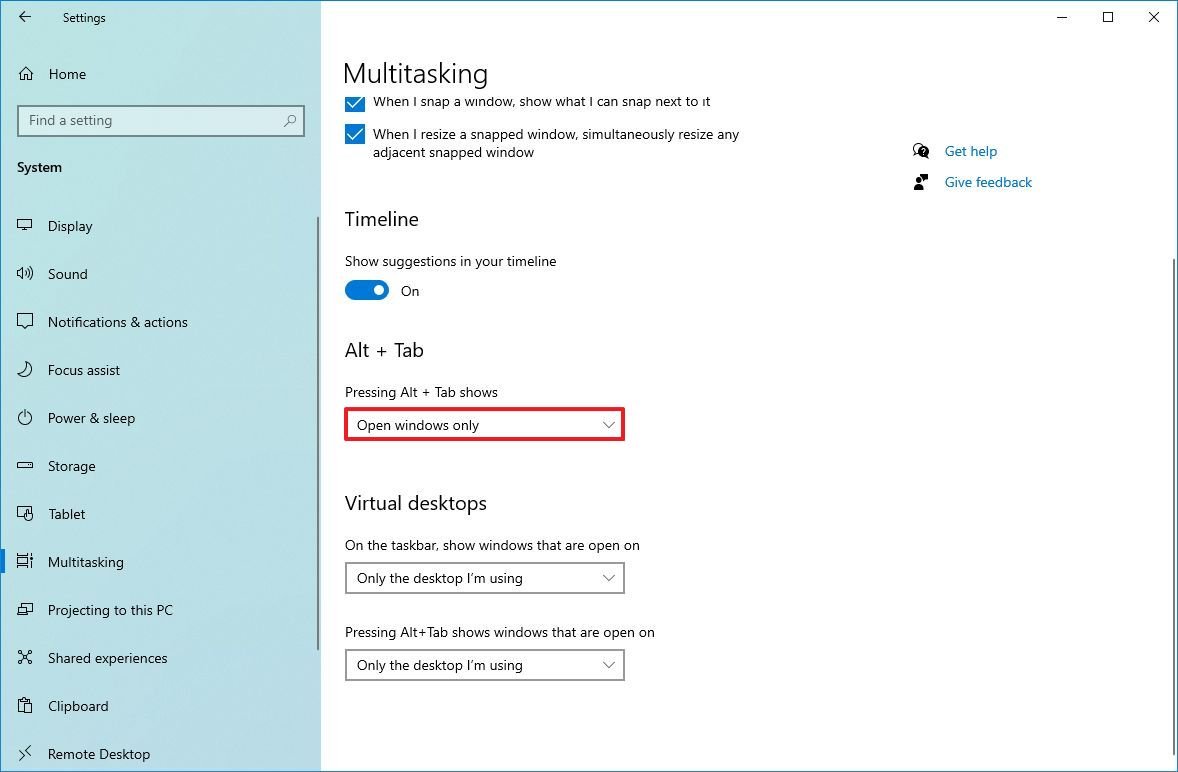
Task: Click the Find a setting search box
Action: [161, 121]
